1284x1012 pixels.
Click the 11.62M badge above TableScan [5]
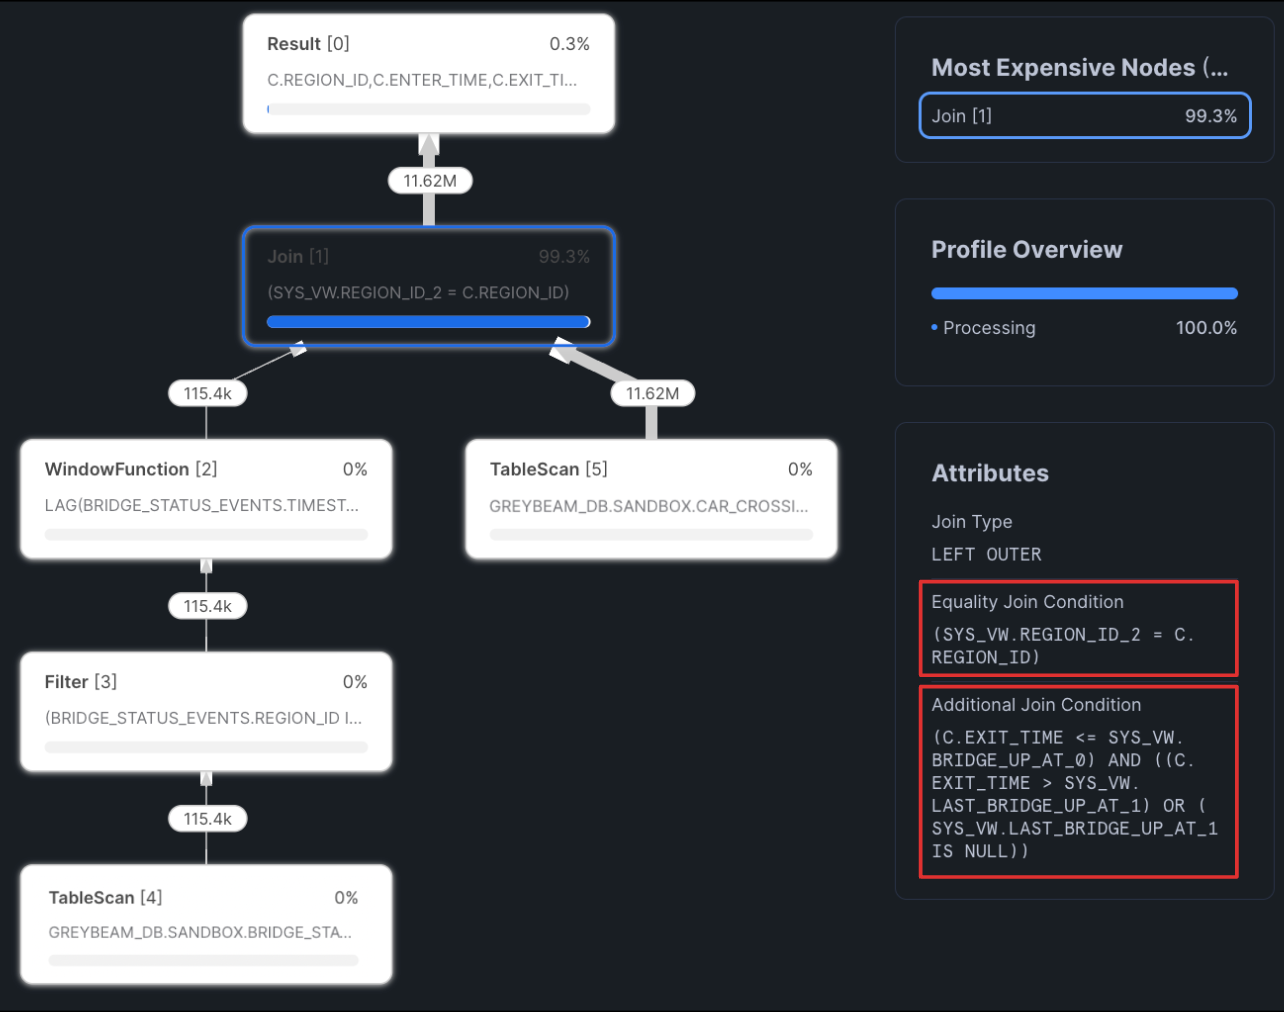[651, 393]
